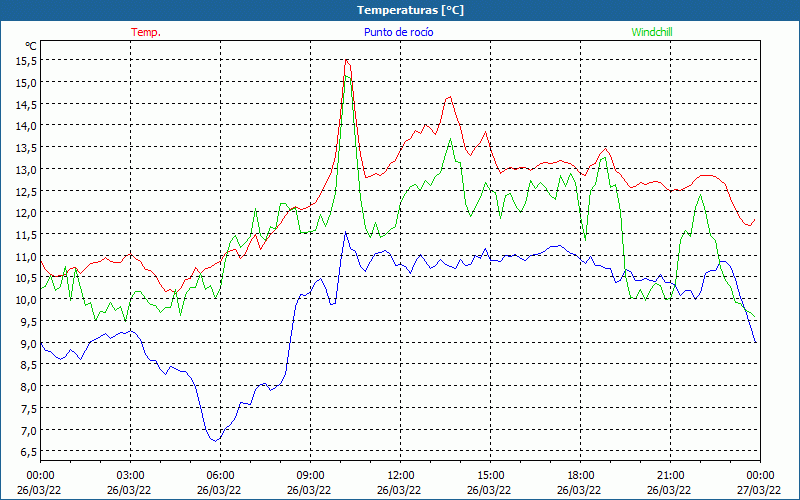Click the 13,5 y-axis value
The image size is (800, 500).
click(x=27, y=147)
